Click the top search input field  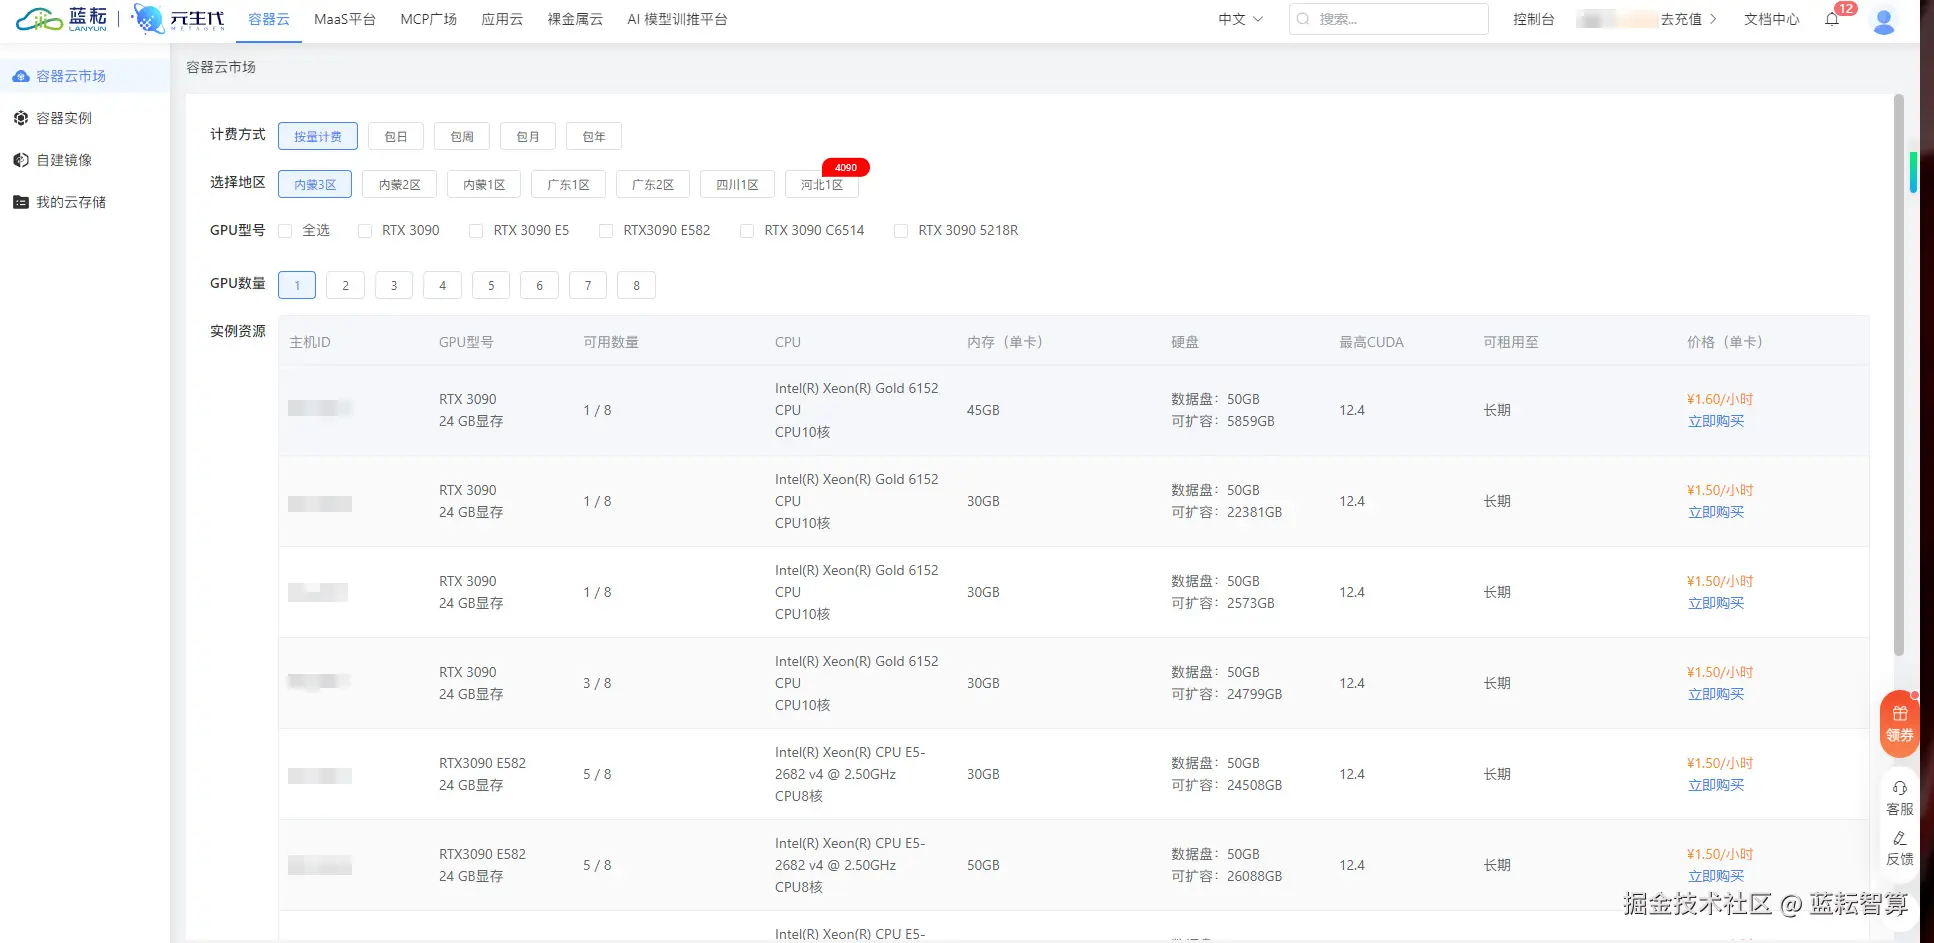(x=1389, y=19)
